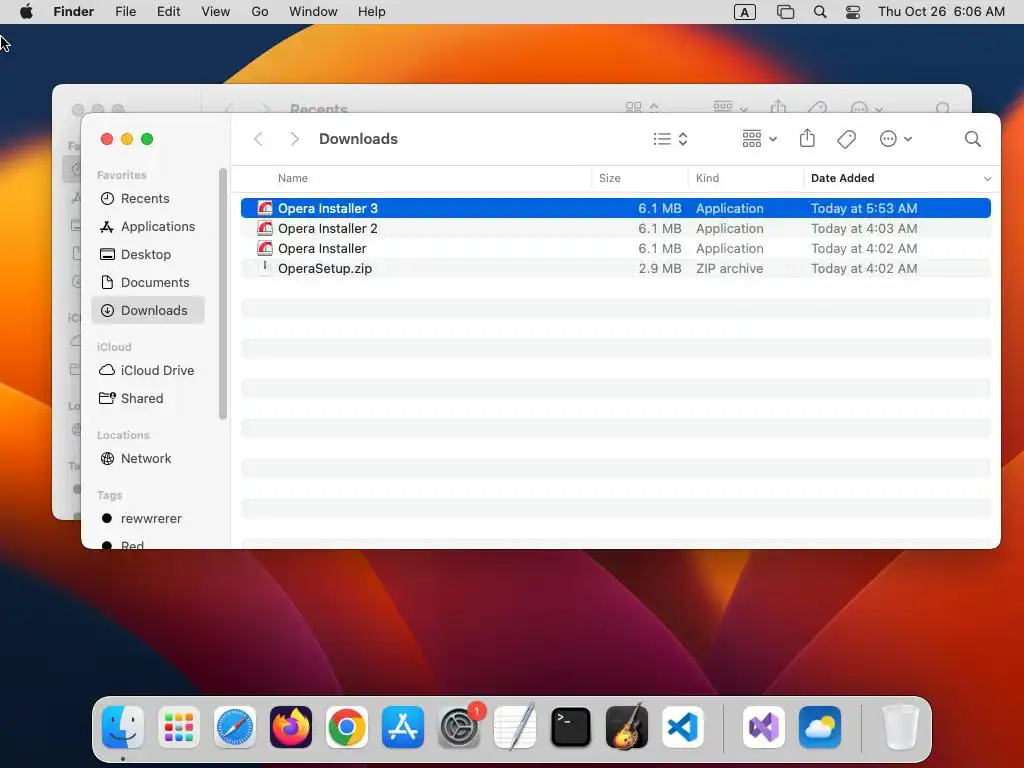This screenshot has height=768, width=1024.
Task: Open the App Store Dock icon
Action: click(x=403, y=727)
